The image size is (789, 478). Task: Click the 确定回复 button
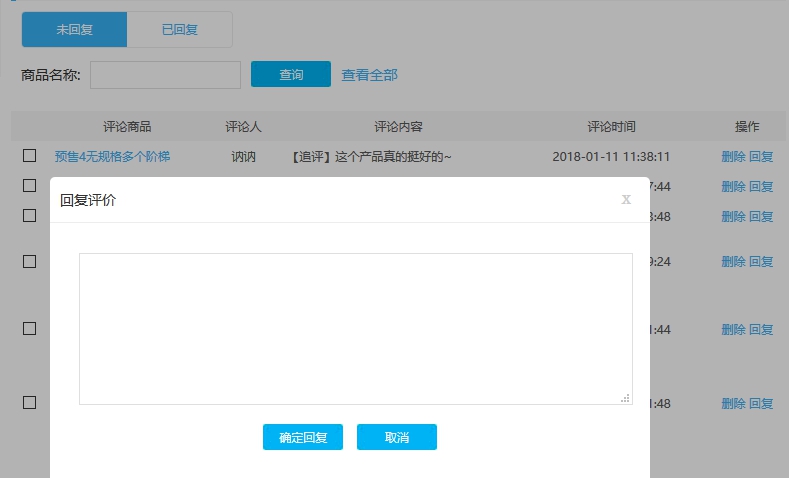(303, 437)
